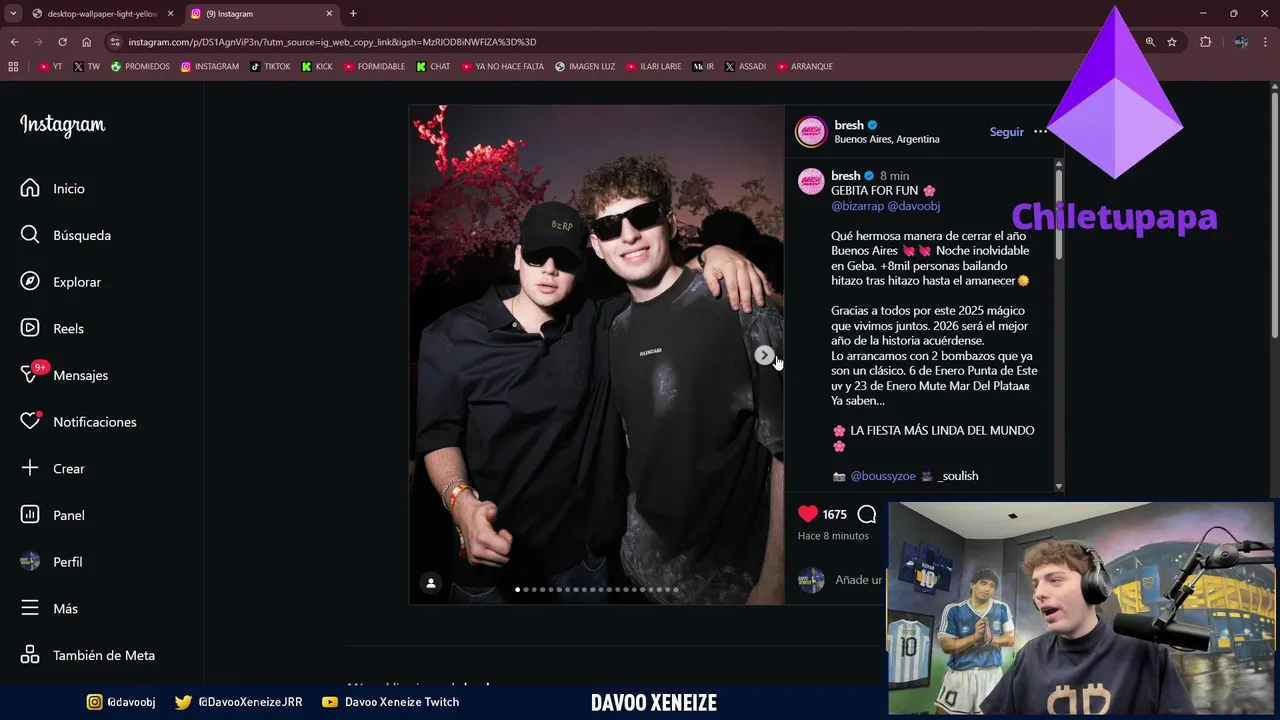This screenshot has height=720, width=1280.
Task: Open the apps grid in bookmarks bar
Action: tap(13, 67)
